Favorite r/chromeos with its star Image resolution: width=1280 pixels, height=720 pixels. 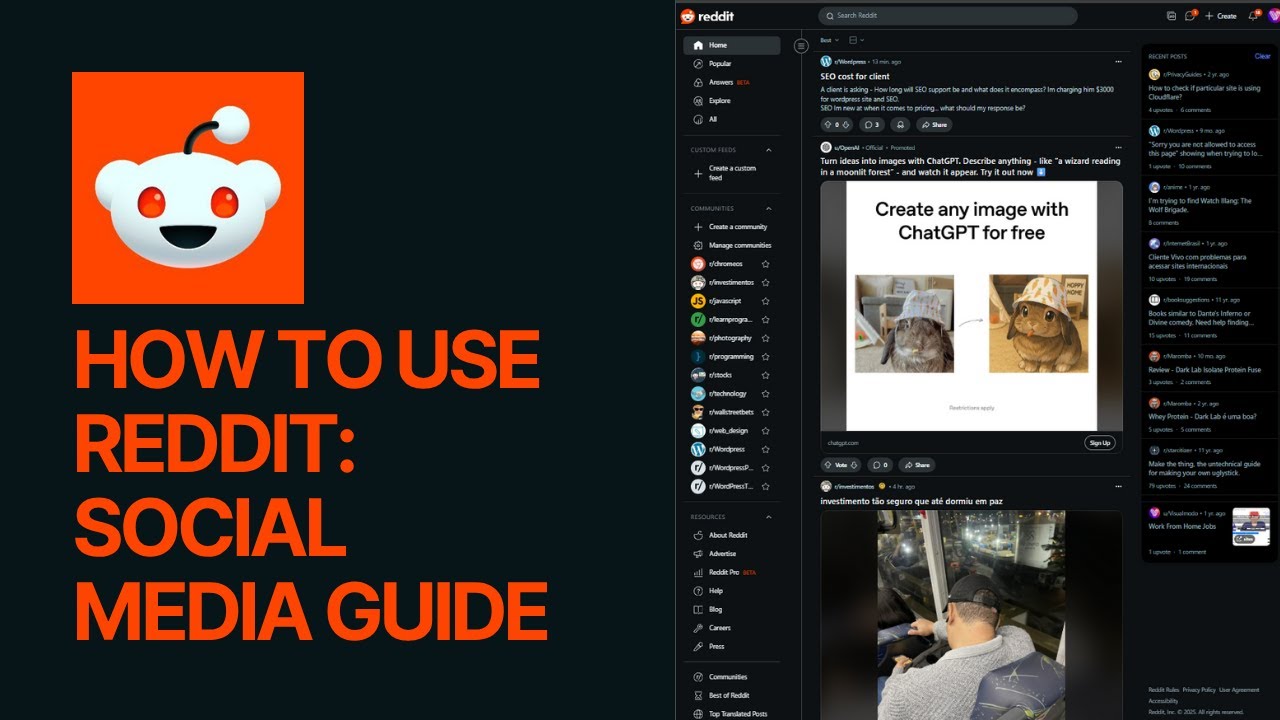[x=766, y=264]
